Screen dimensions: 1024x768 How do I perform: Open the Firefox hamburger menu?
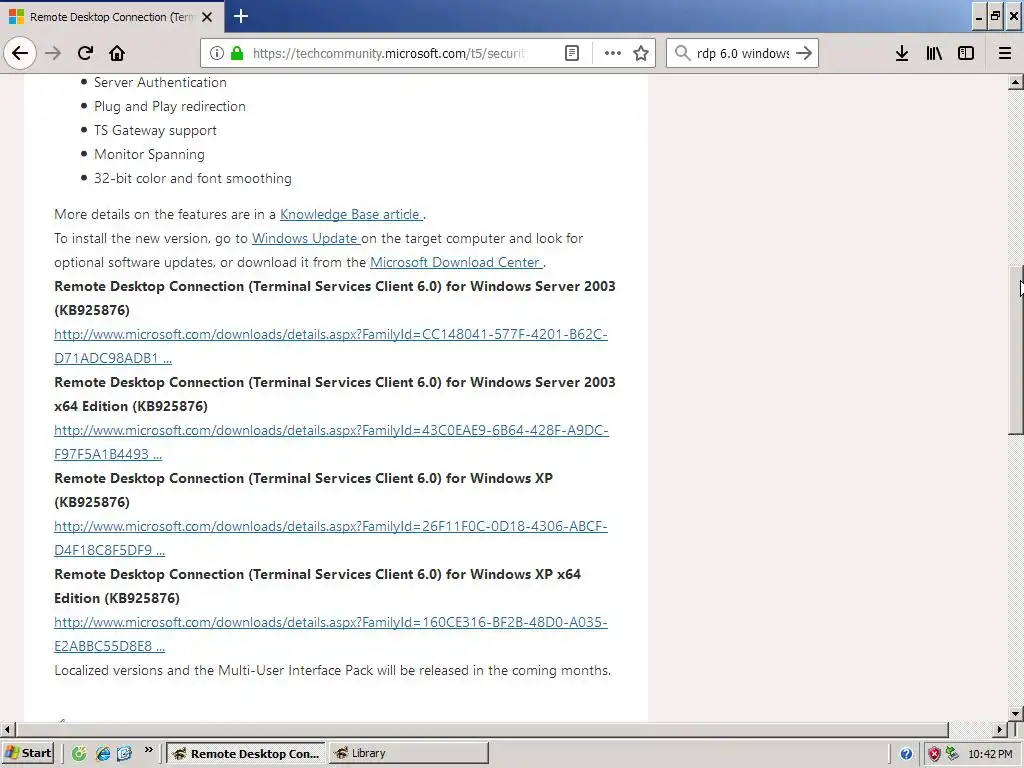[1005, 53]
